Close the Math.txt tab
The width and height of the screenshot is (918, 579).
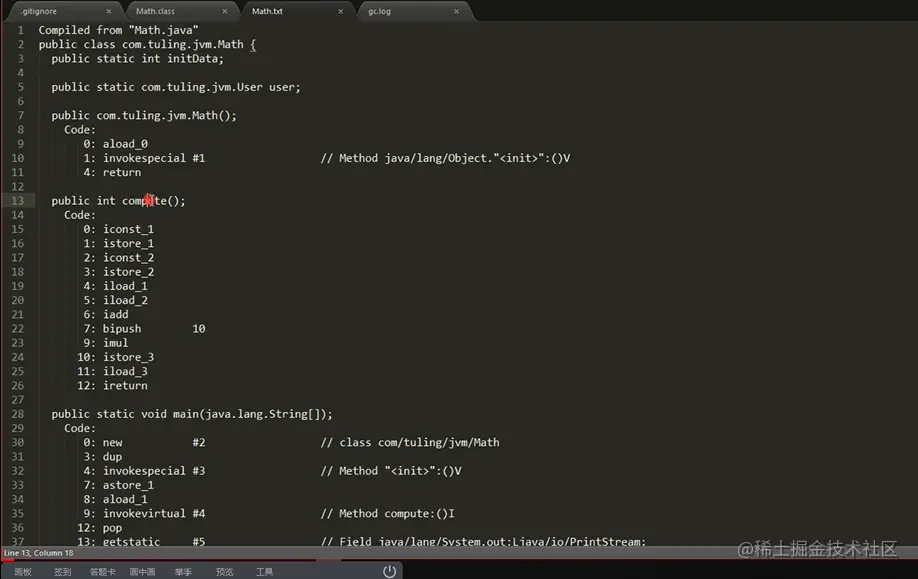coord(340,11)
